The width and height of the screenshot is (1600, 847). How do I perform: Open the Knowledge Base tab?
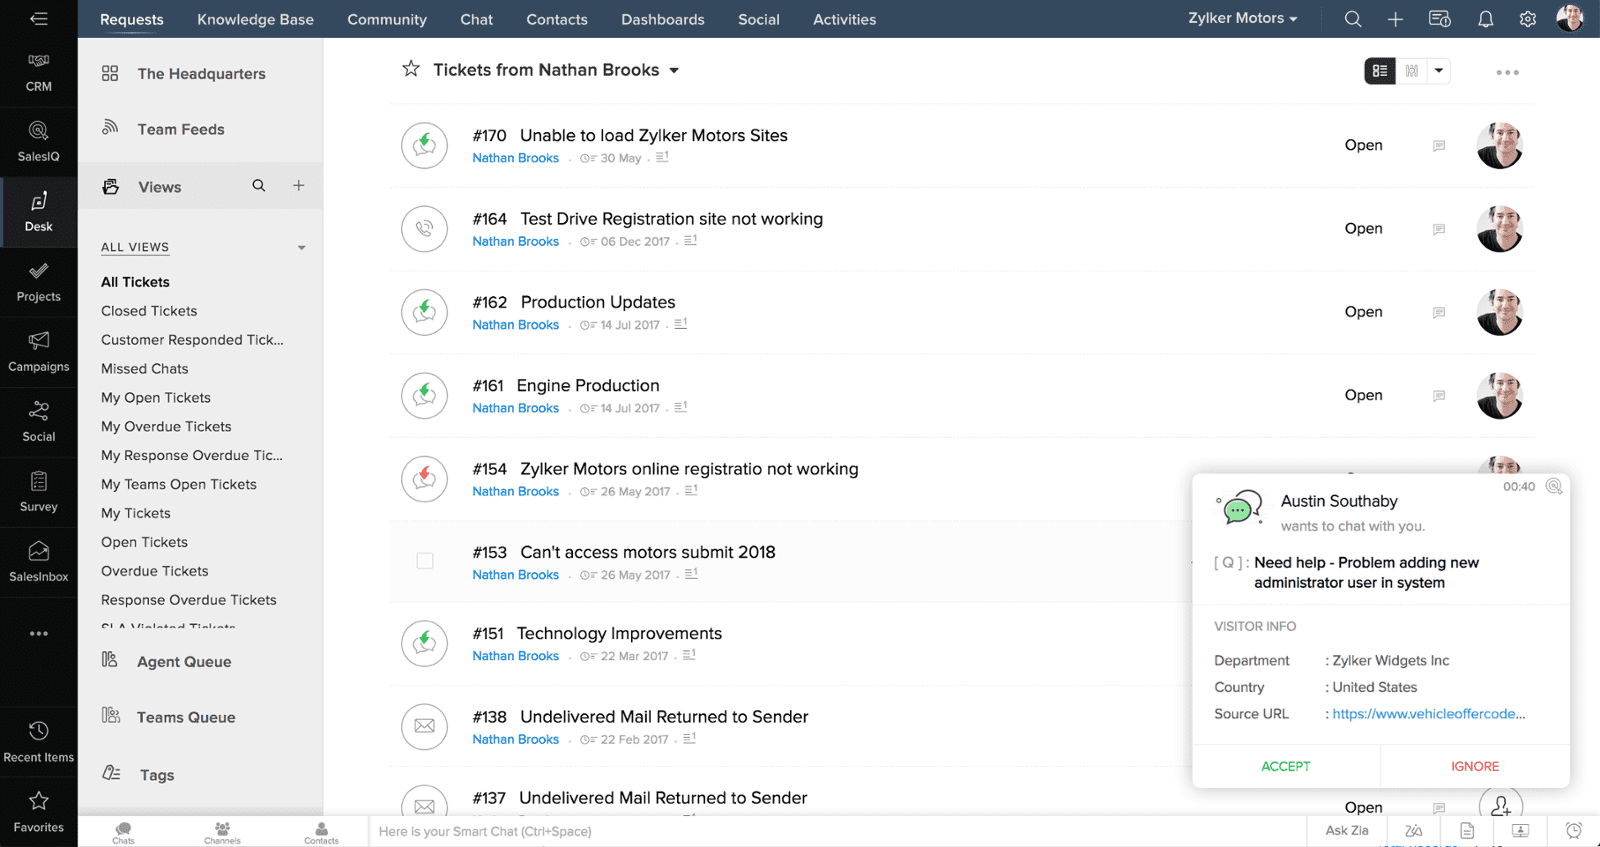[255, 19]
